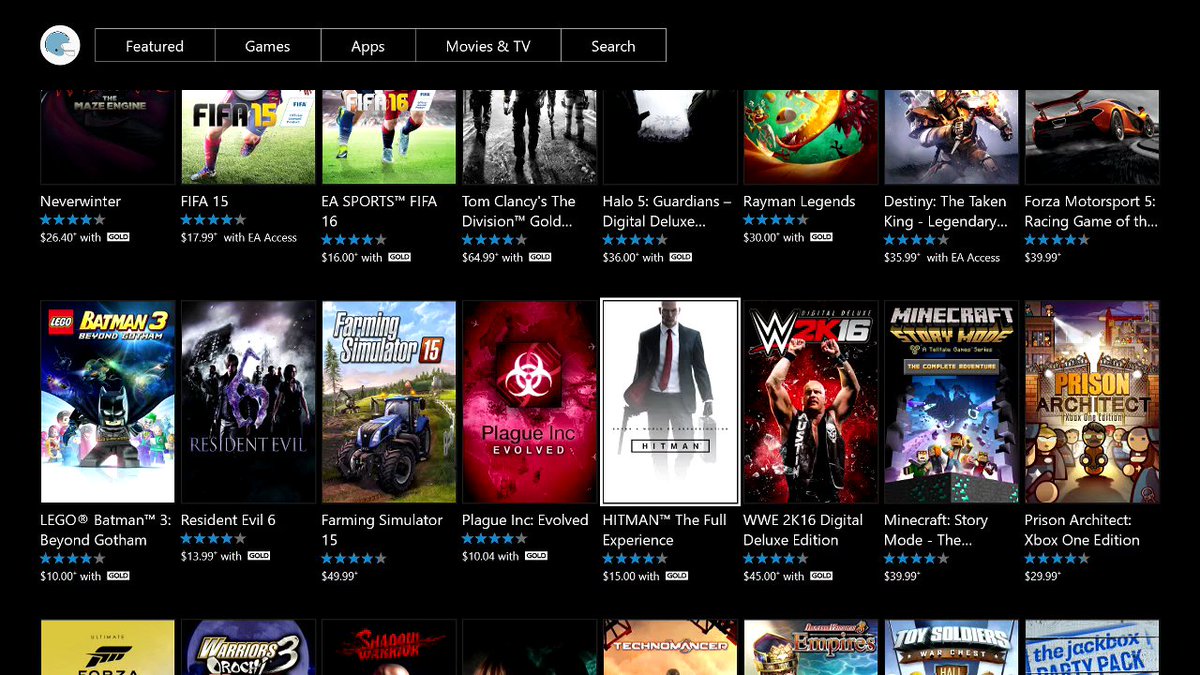Screen dimensions: 1200x675
Task: Click the star rating under Forza Motorsport 5
Action: pos(1058,240)
